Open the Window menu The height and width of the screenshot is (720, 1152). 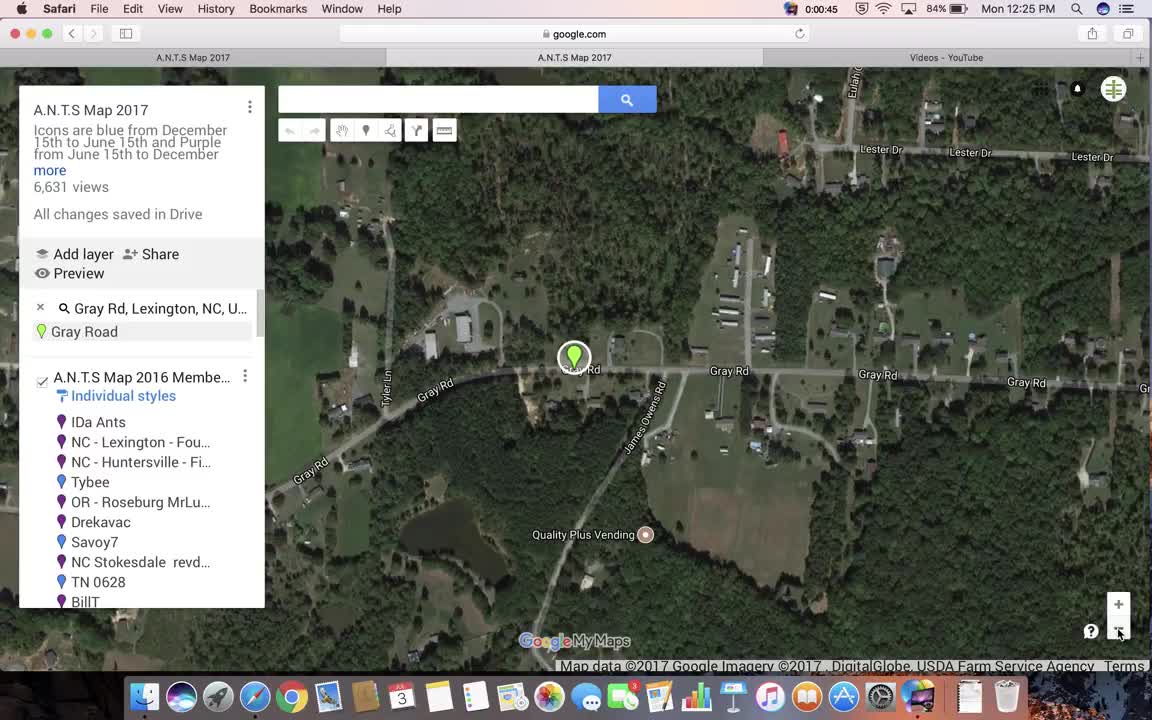pos(342,9)
